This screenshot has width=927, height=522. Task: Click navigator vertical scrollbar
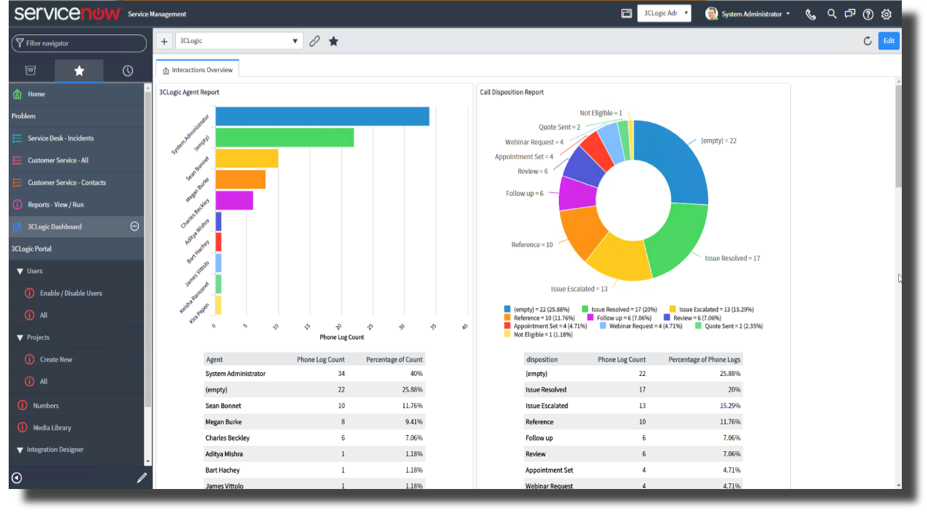tap(148, 248)
